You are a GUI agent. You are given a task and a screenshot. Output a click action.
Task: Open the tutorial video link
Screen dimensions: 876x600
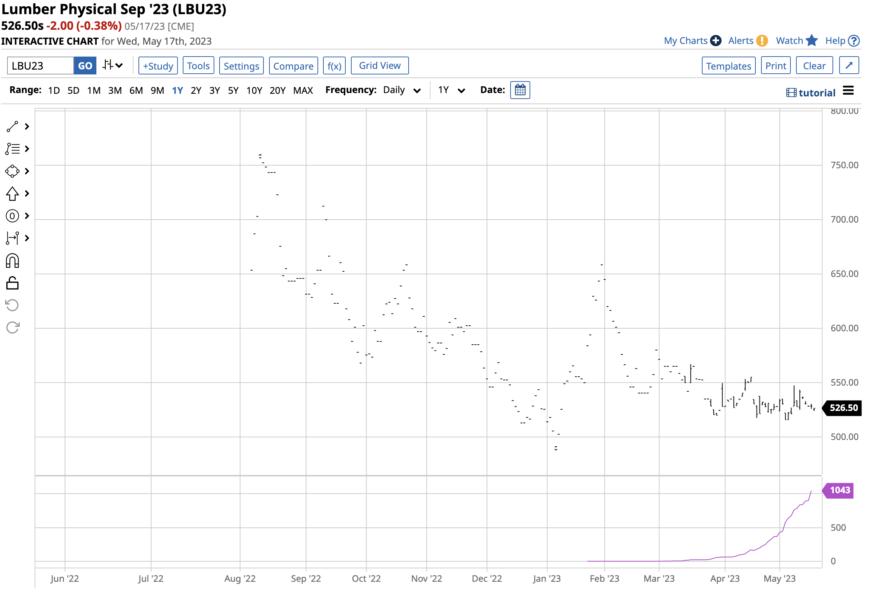coord(811,93)
